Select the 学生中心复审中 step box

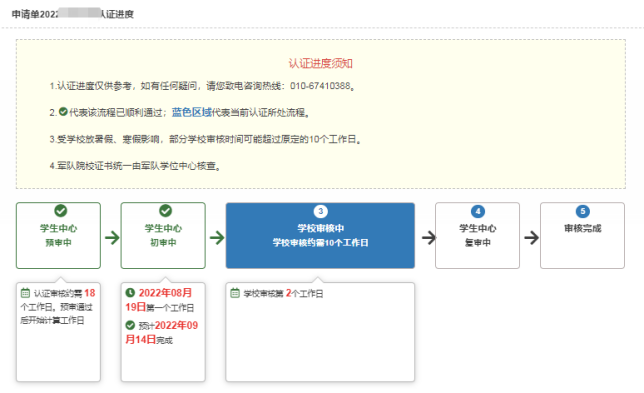tap(478, 235)
